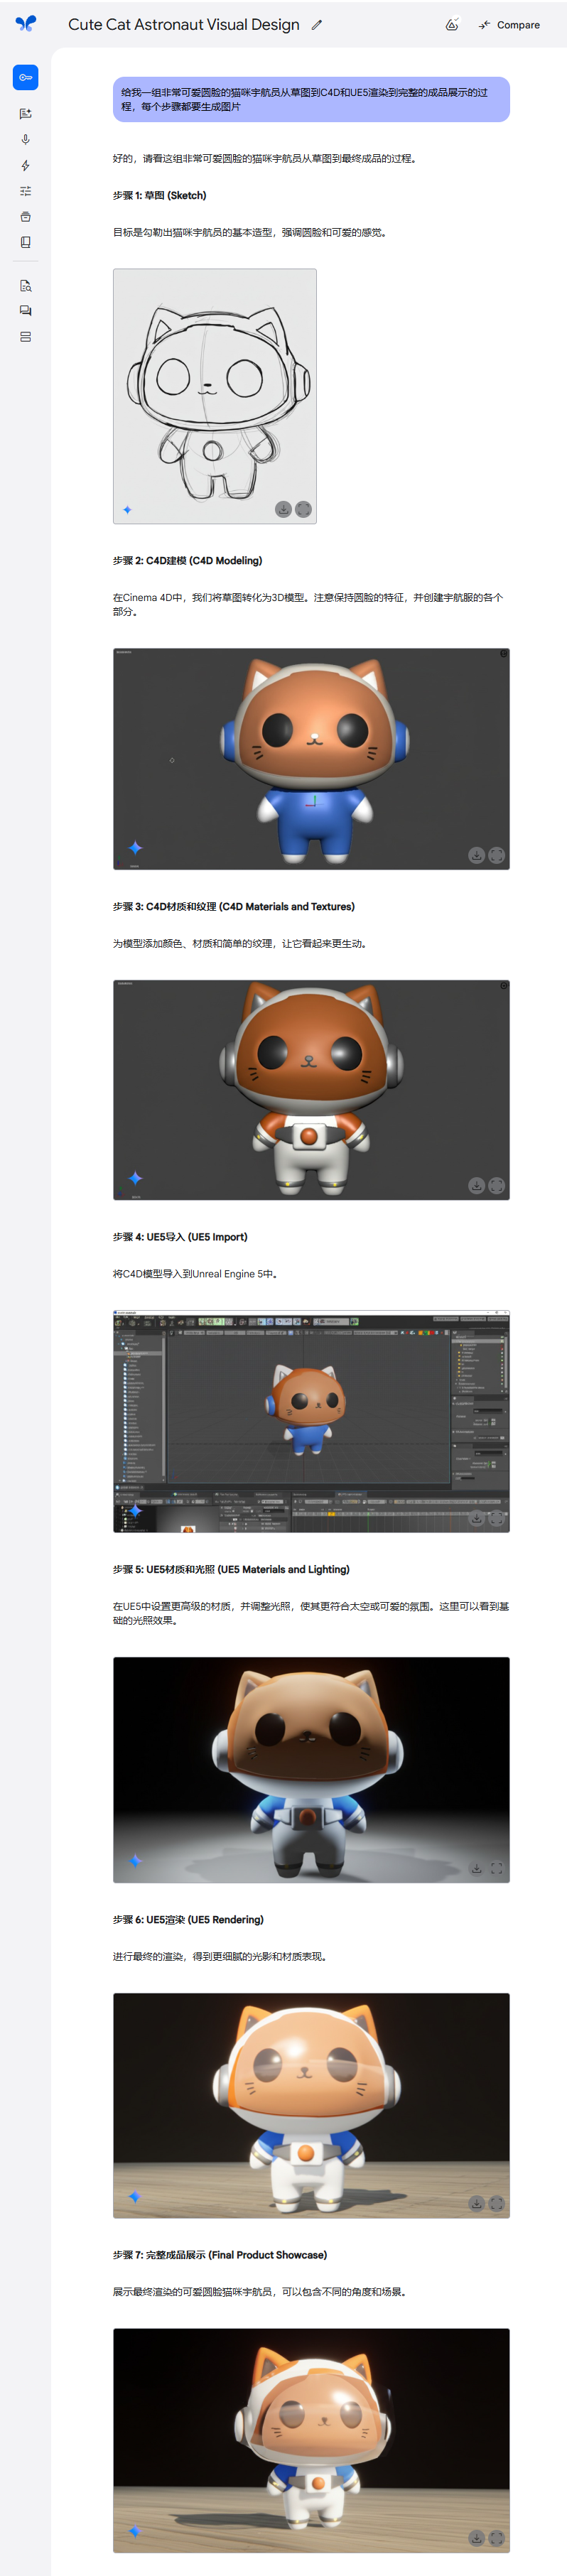The height and width of the screenshot is (2576, 567).
Task: Open the UE5 rendering cat image
Action: (x=311, y=2105)
